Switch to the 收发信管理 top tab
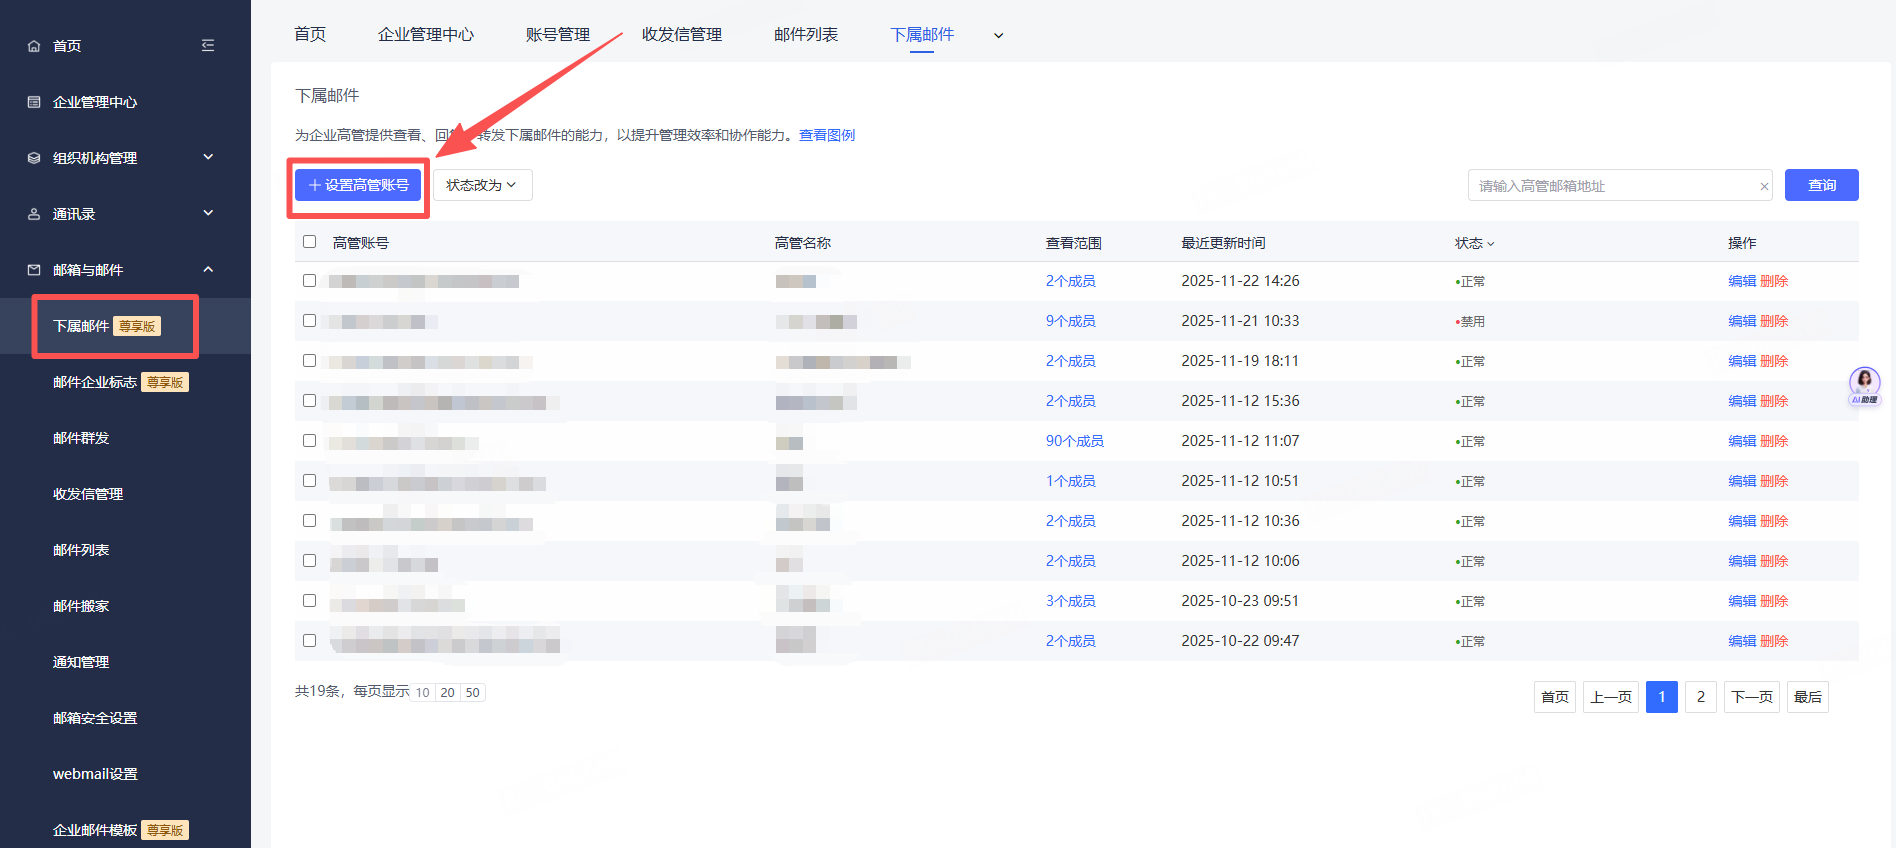The height and width of the screenshot is (848, 1896). point(682,35)
